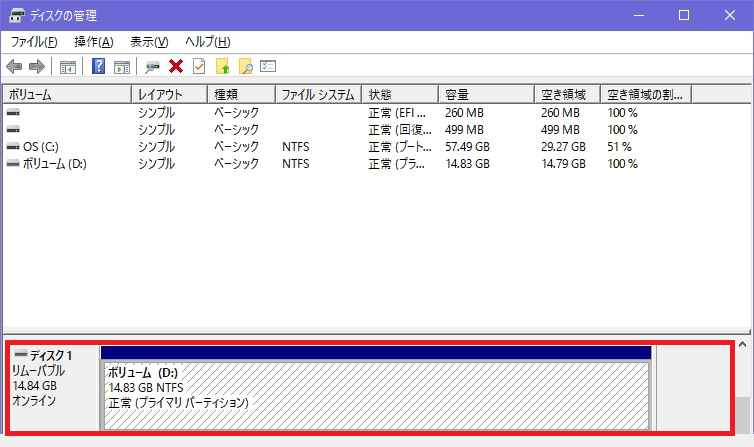This screenshot has height=447, width=754.
Task: Open properties with the checkmark page icon
Action: (199, 67)
